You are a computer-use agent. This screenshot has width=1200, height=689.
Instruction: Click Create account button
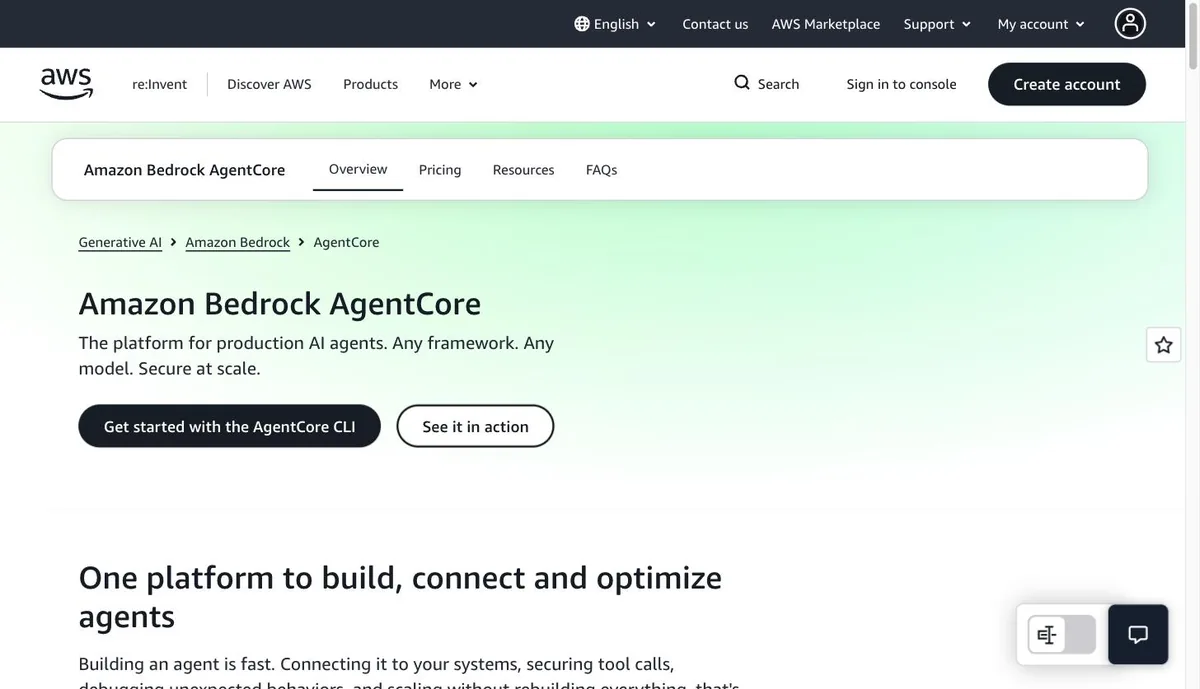1067,84
